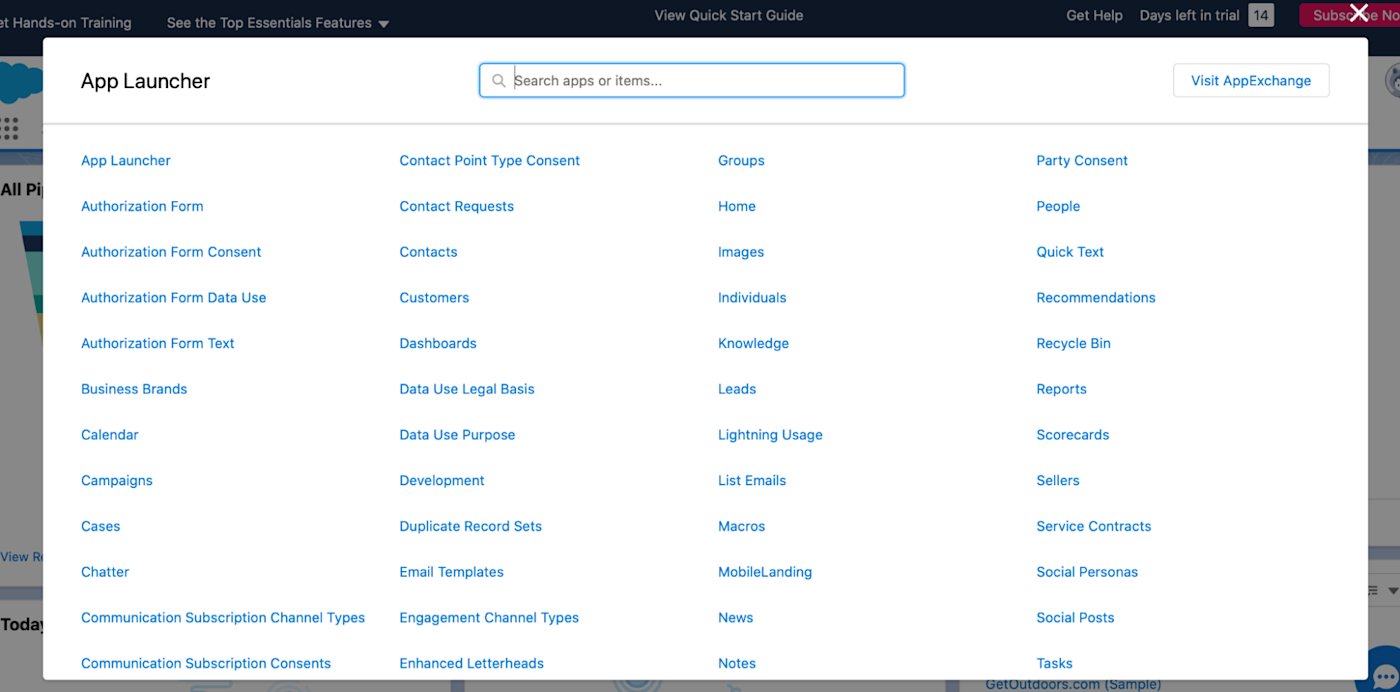Open Images item
Viewport: 1400px width, 692px height.
point(741,252)
